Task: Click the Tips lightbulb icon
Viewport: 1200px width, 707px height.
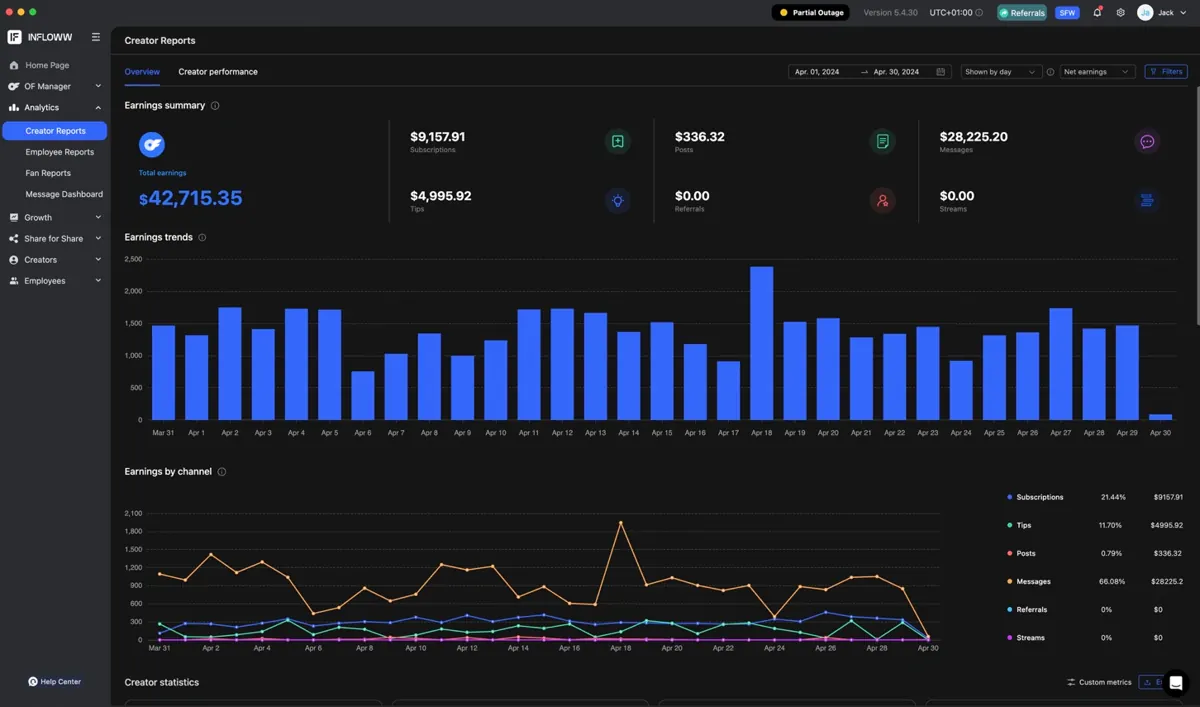Action: click(618, 201)
